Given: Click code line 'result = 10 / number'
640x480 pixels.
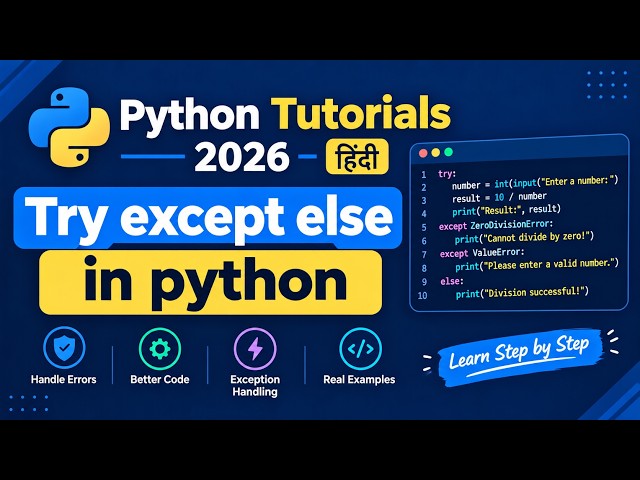Looking at the screenshot, I should point(499,198).
